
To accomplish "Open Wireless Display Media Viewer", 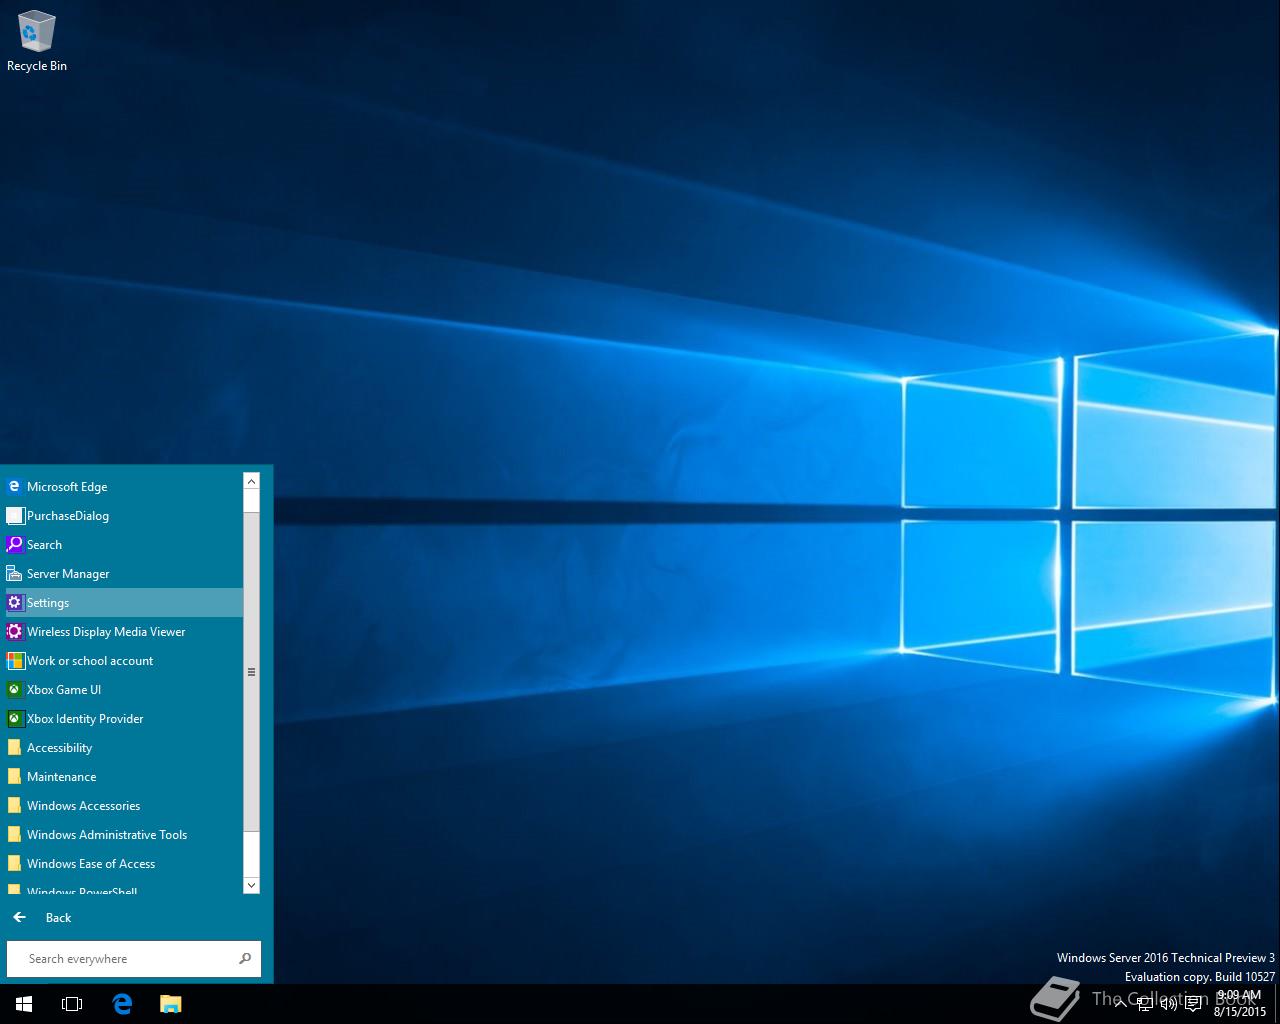I will tap(124, 631).
